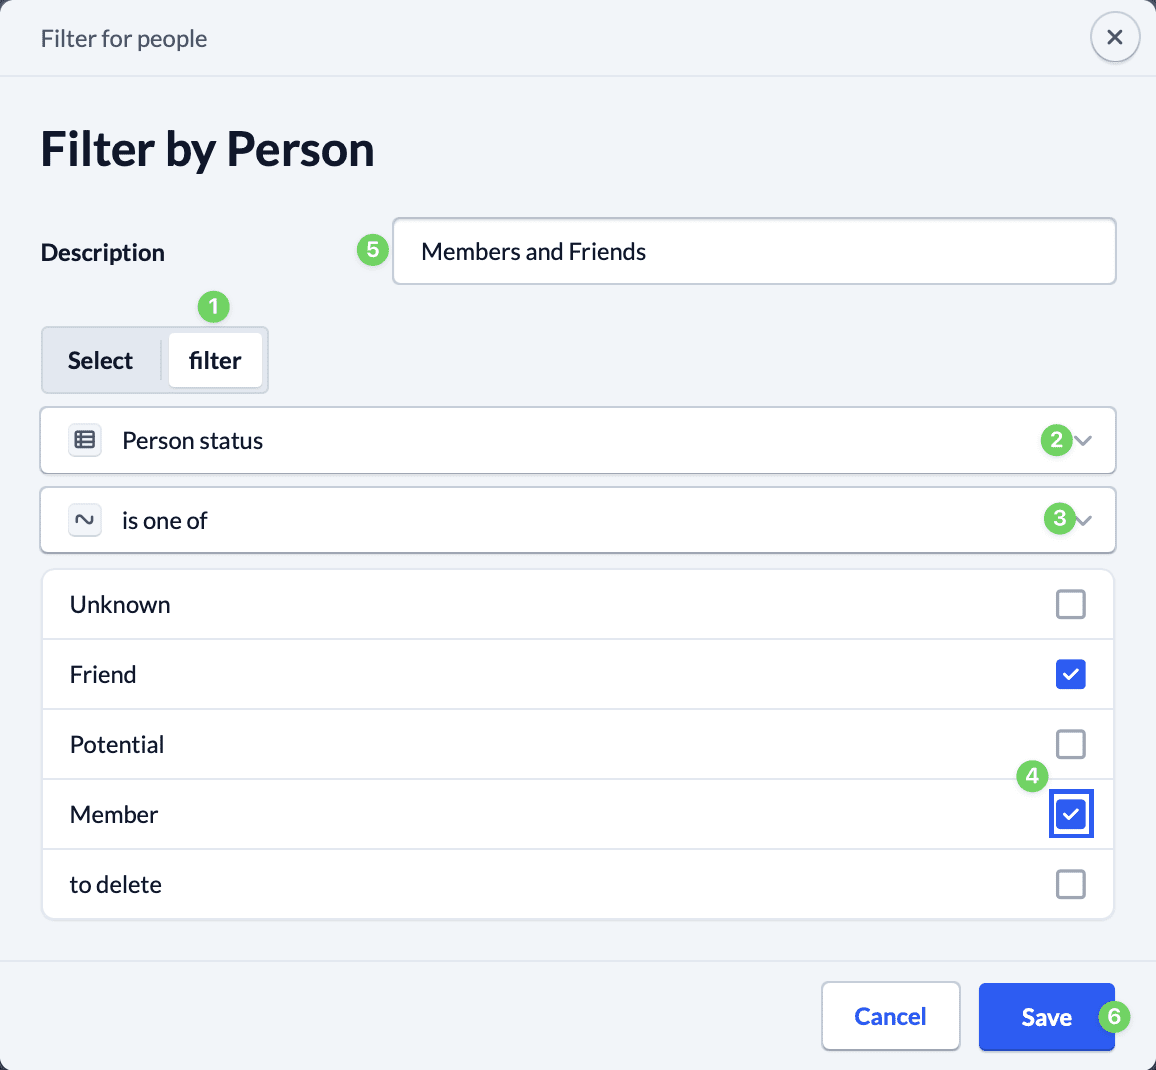Viewport: 1156px width, 1070px height.
Task: Focus the Description text field
Action: [x=754, y=252]
